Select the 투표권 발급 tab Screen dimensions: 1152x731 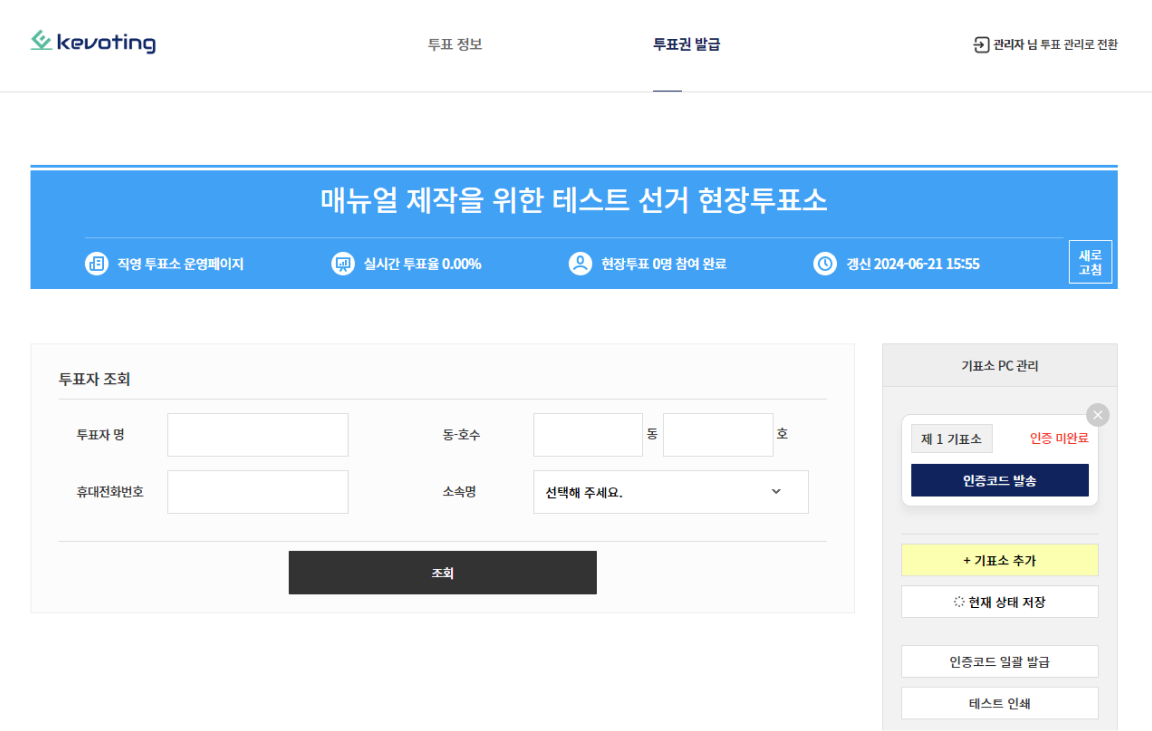(x=686, y=44)
